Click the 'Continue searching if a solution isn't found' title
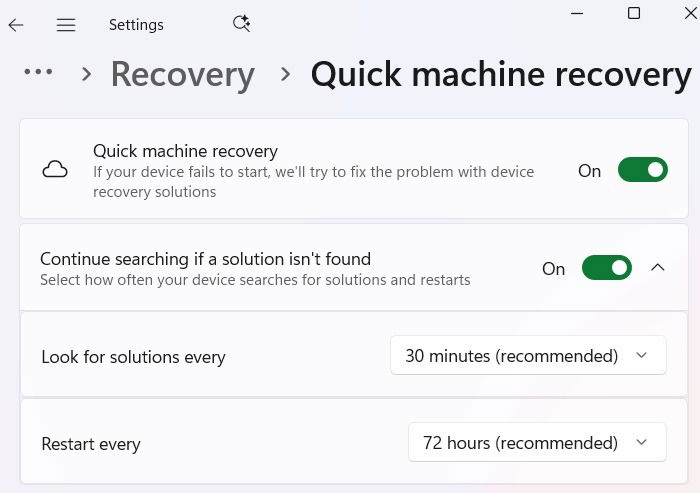 205,259
